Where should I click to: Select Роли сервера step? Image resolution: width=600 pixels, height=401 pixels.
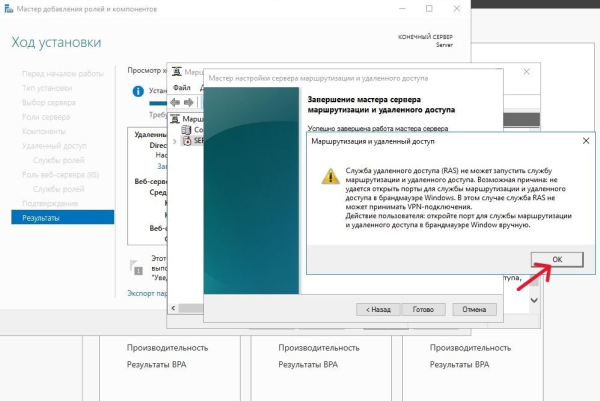[x=46, y=117]
